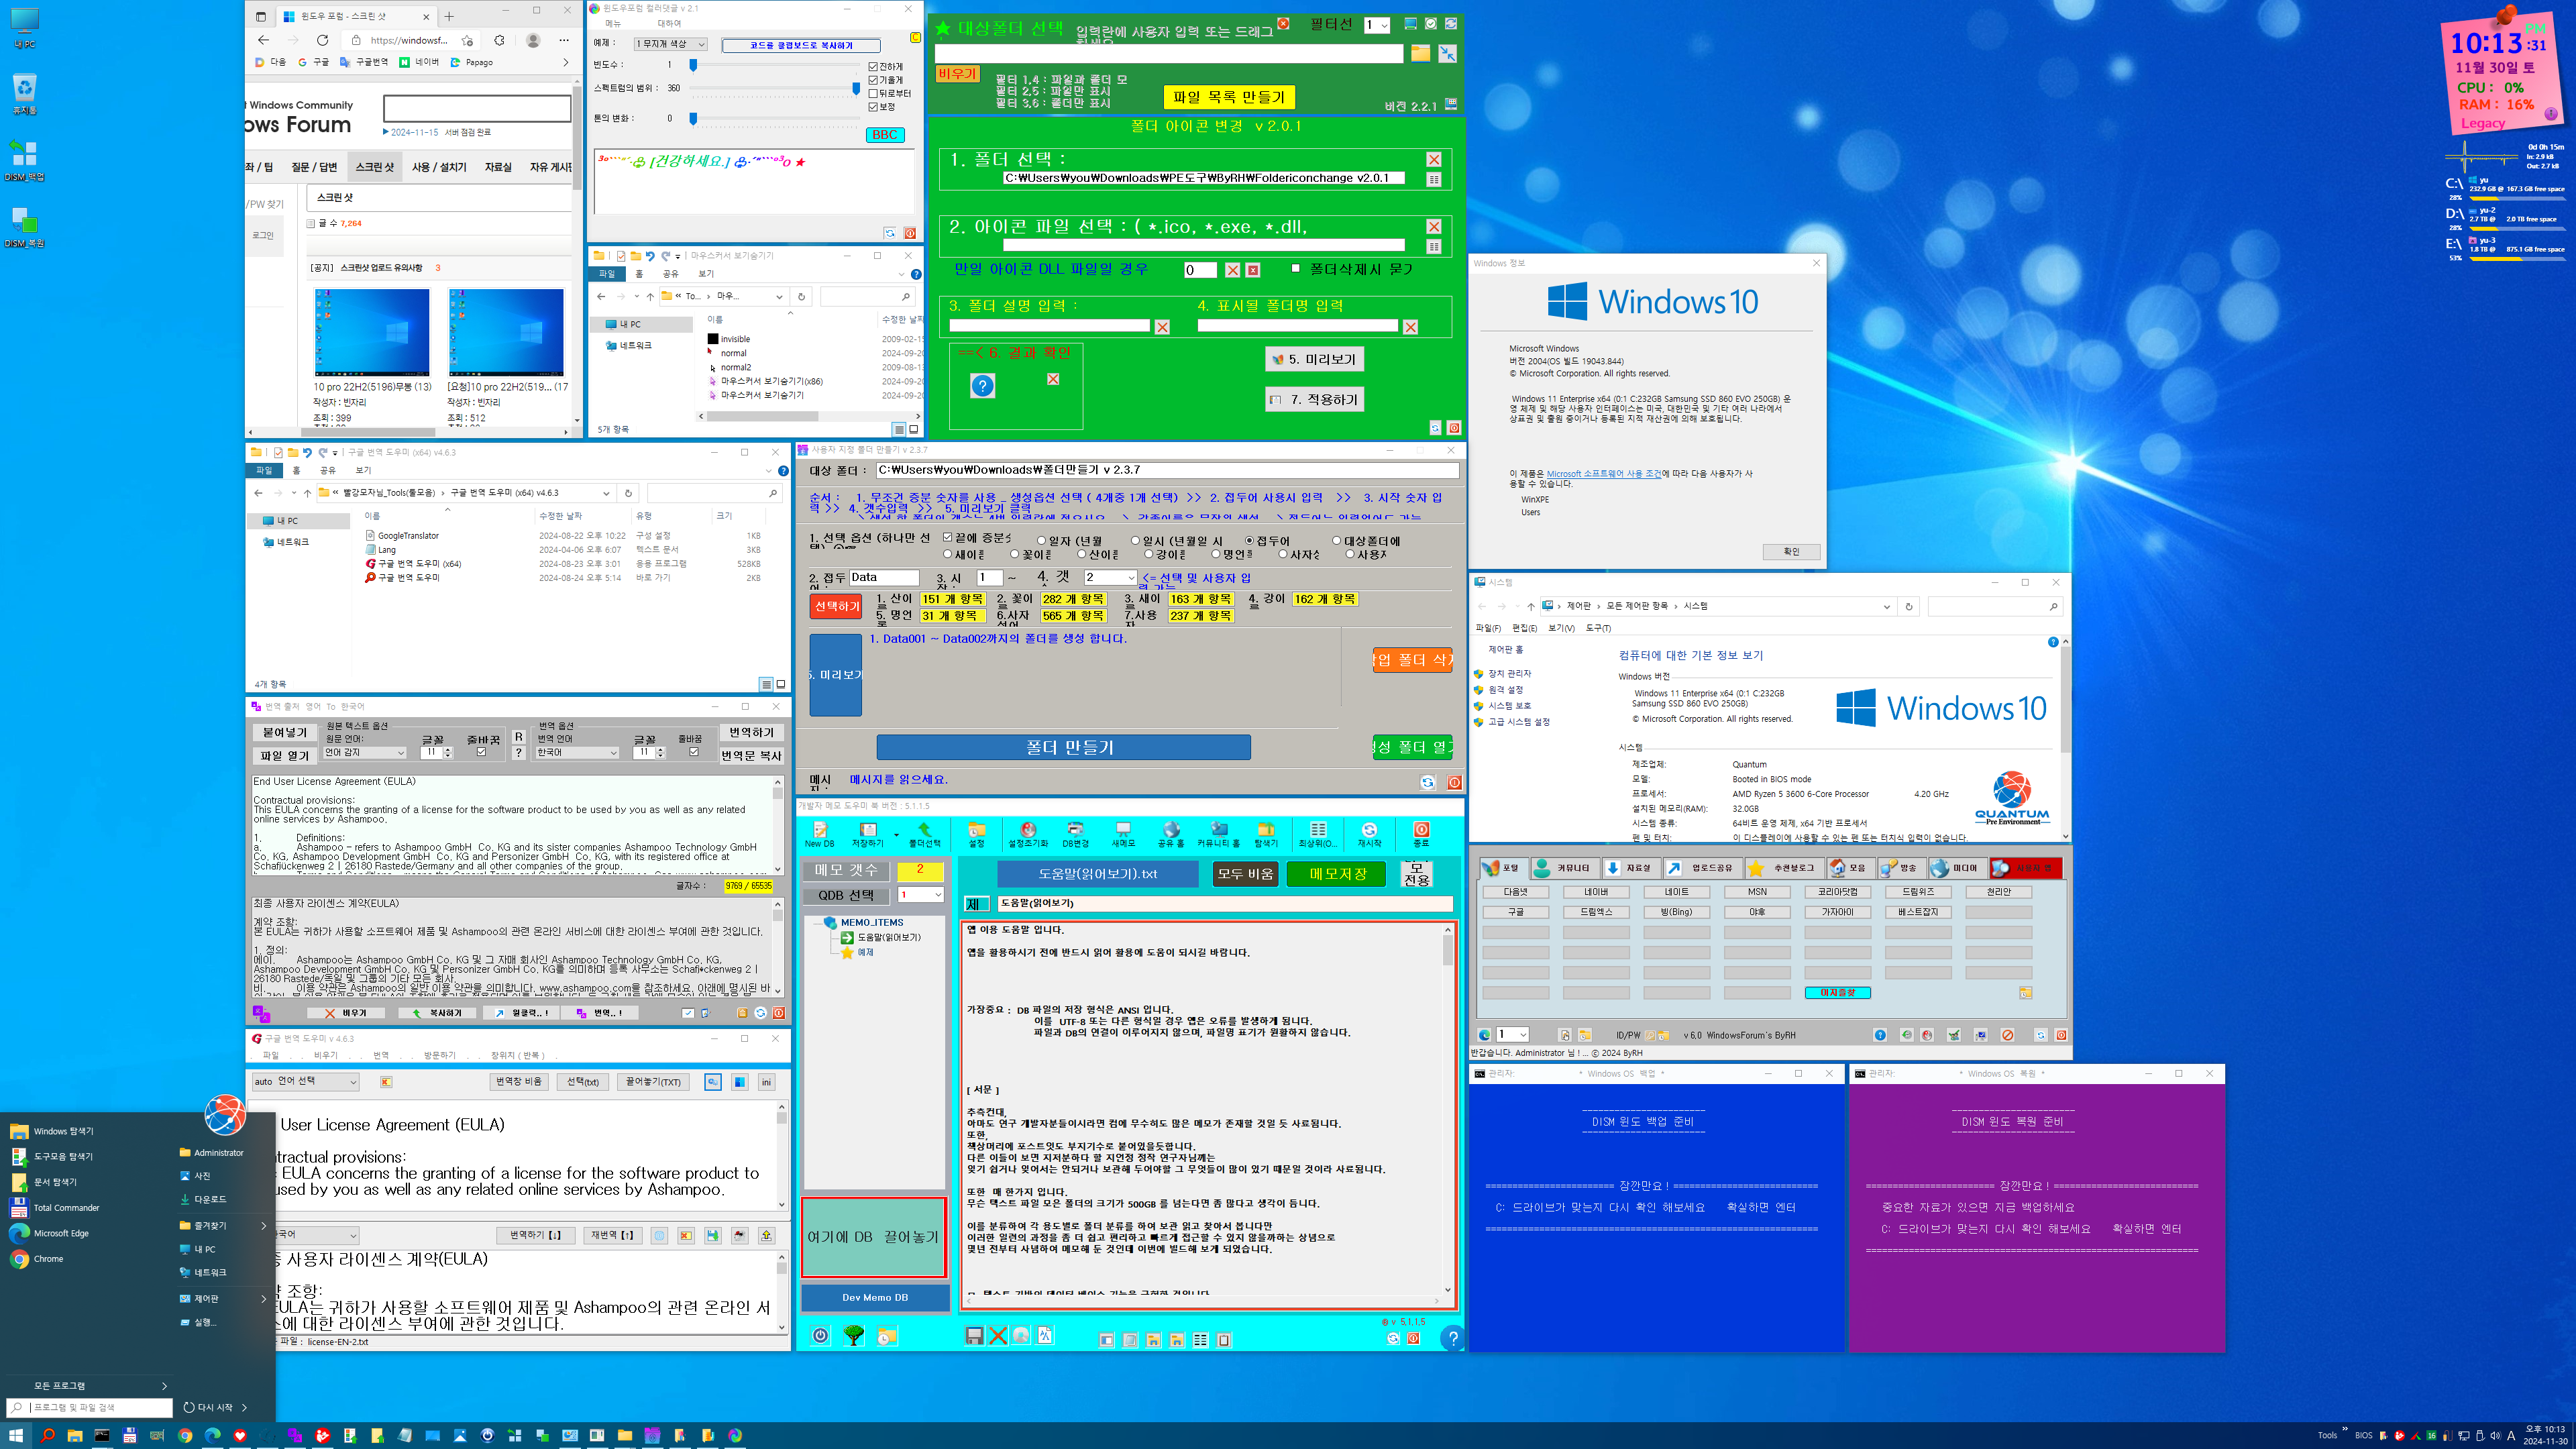Open 번역 menu in 구글 번역 도우미
The image size is (2576, 1449).
[381, 1056]
